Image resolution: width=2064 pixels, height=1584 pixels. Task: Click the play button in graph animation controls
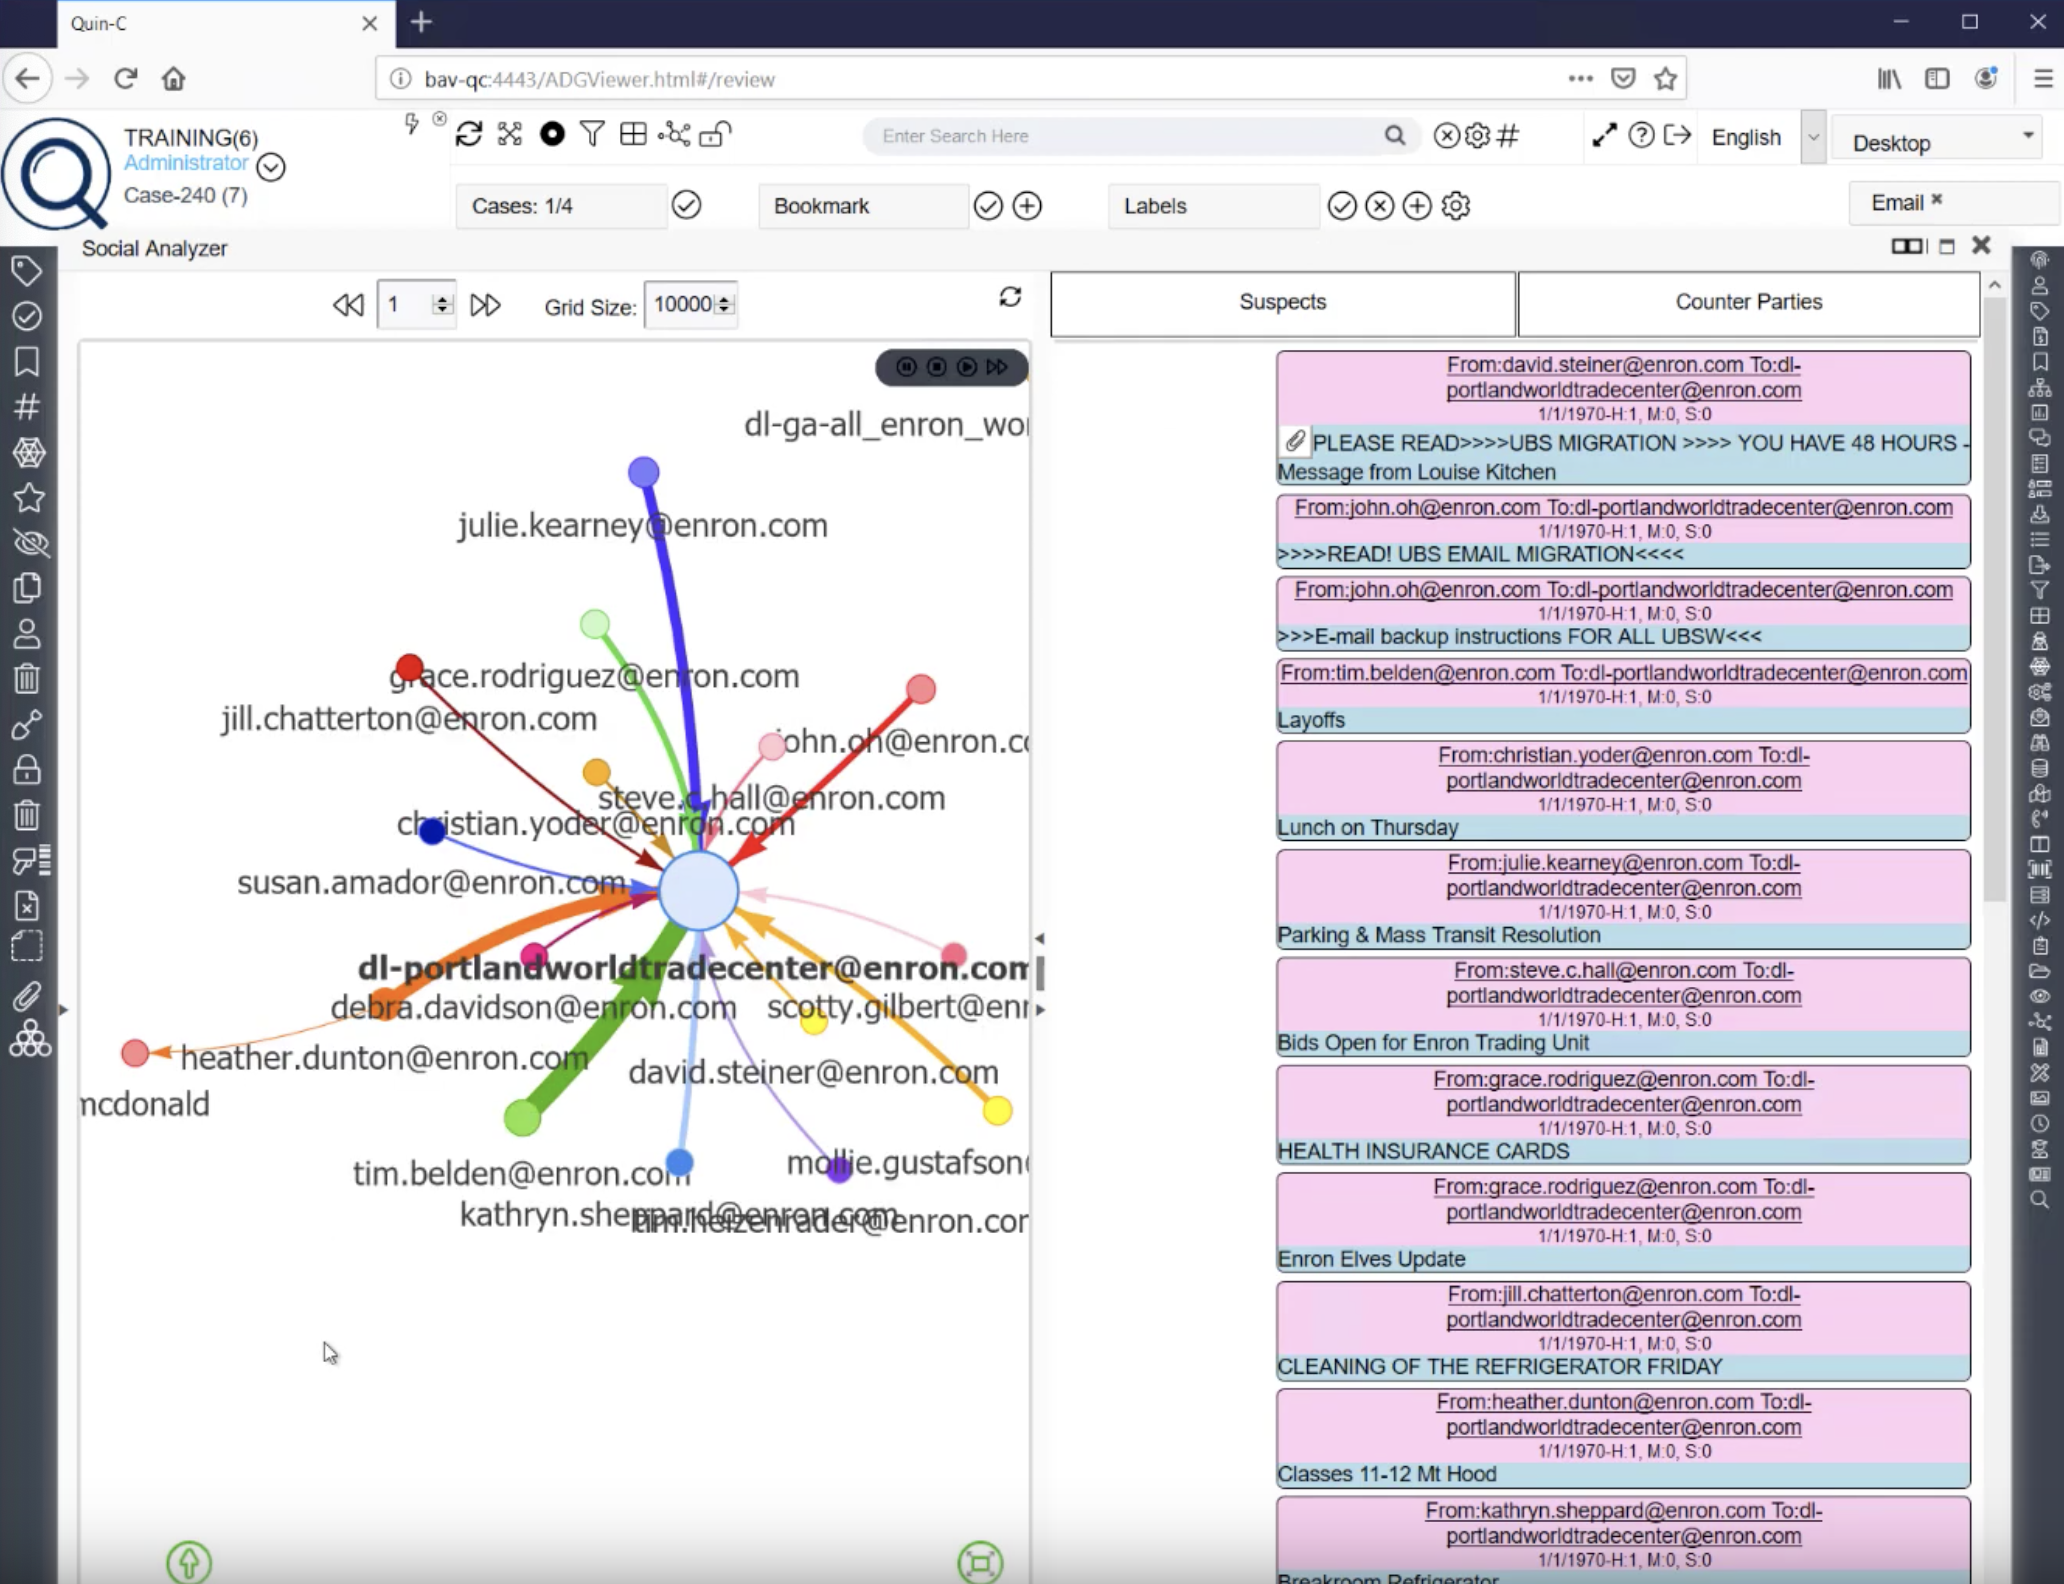966,367
